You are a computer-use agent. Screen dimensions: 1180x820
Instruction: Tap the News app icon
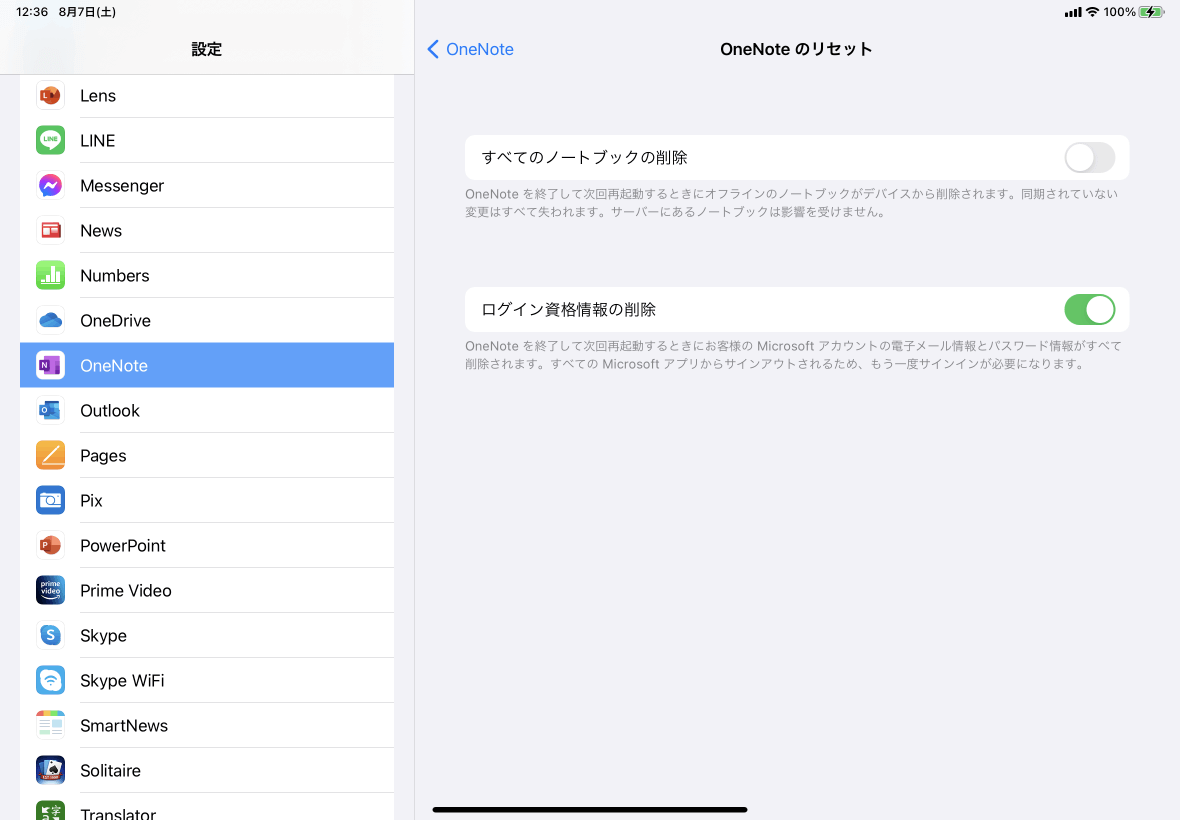50,230
